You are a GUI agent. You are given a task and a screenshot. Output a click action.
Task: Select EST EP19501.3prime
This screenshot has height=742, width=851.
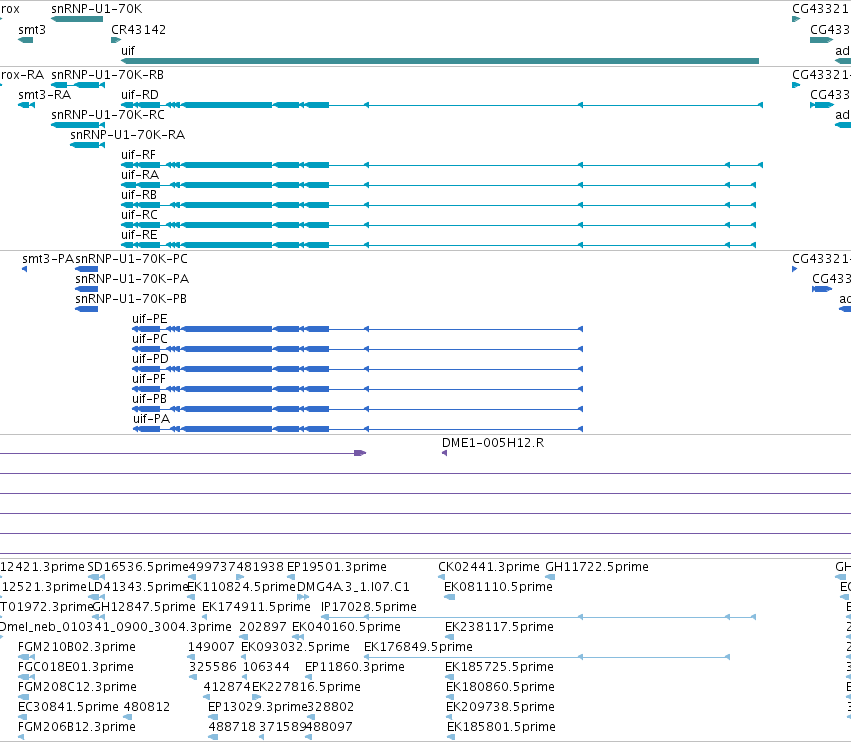291,577
